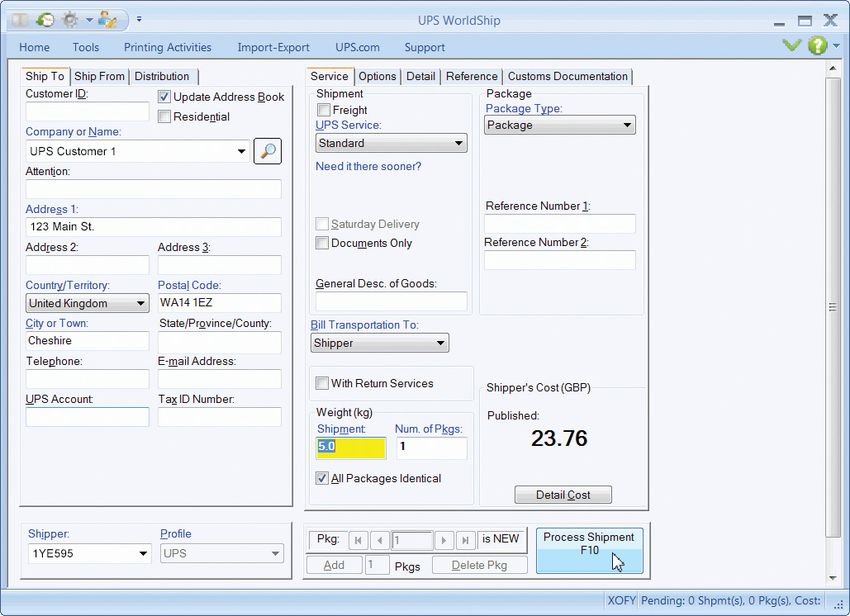Expand the arrow next to the help icon
The image size is (850, 616).
click(x=836, y=46)
